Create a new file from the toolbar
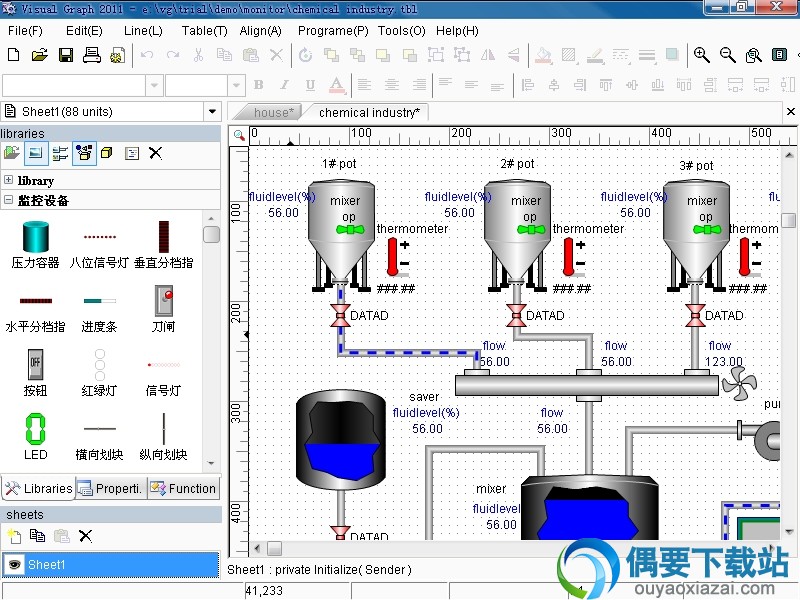 (x=14, y=55)
